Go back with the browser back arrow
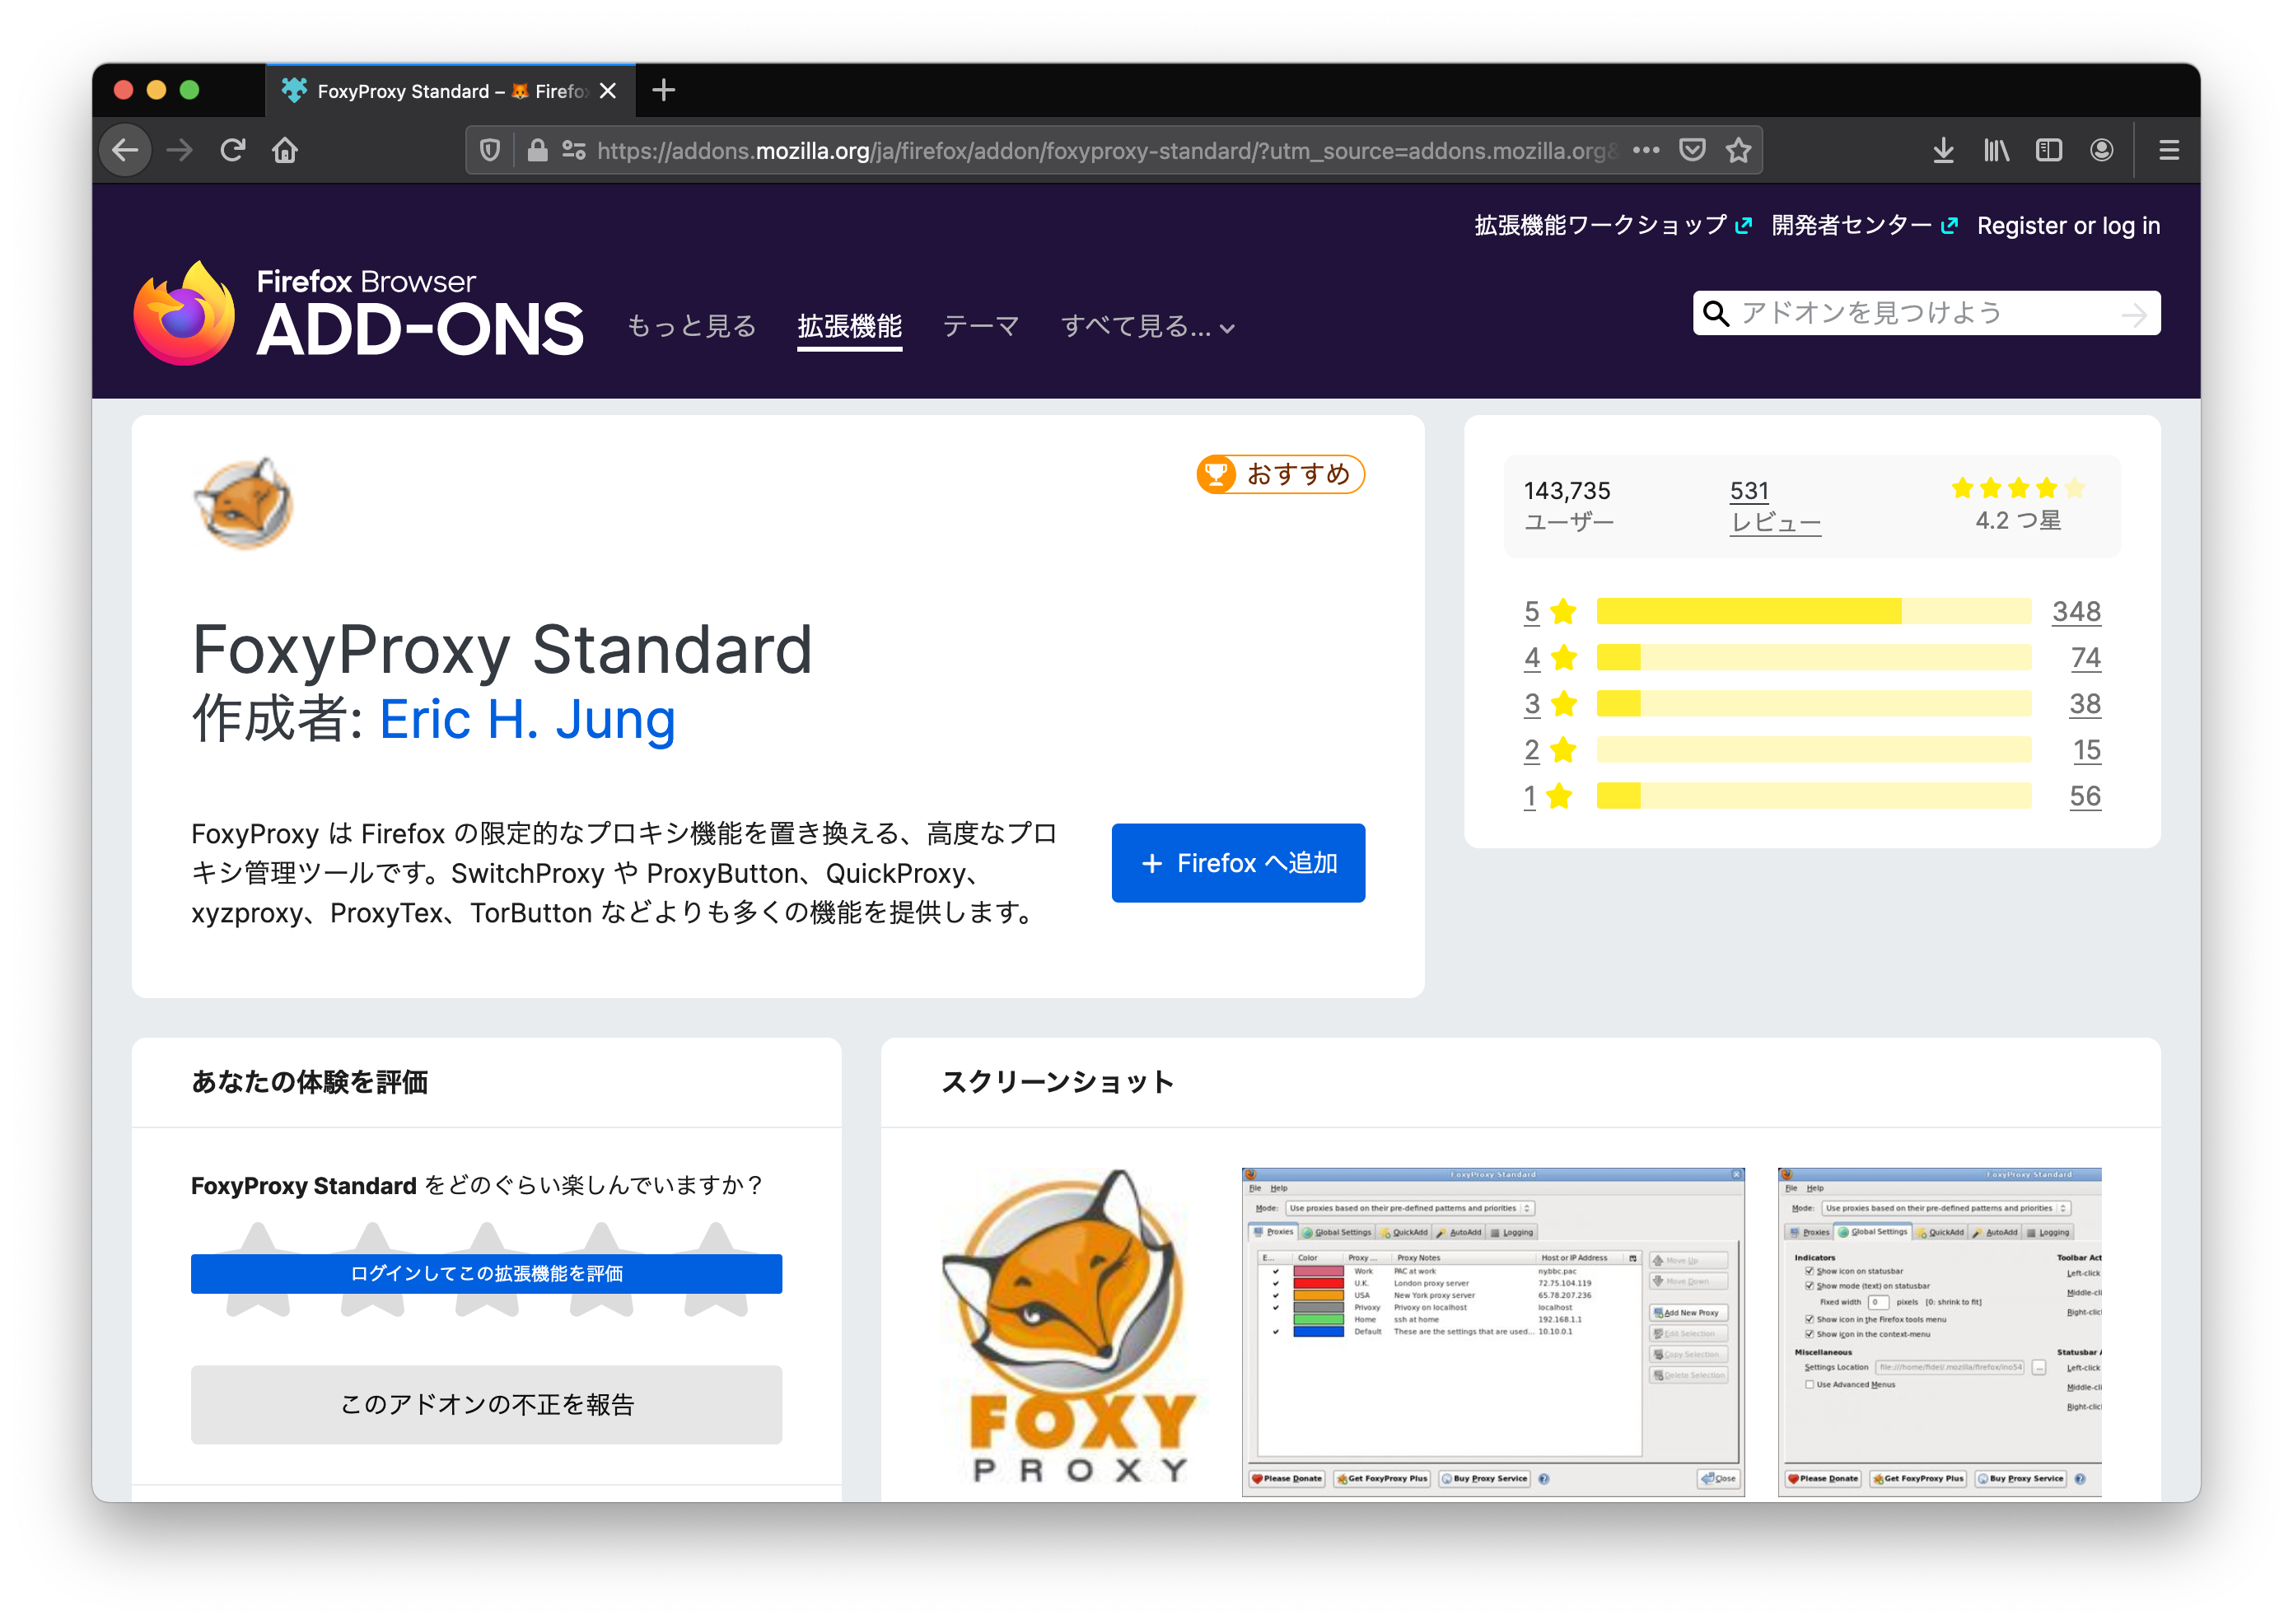Screen dimensions: 2293x1624 pos(125,150)
